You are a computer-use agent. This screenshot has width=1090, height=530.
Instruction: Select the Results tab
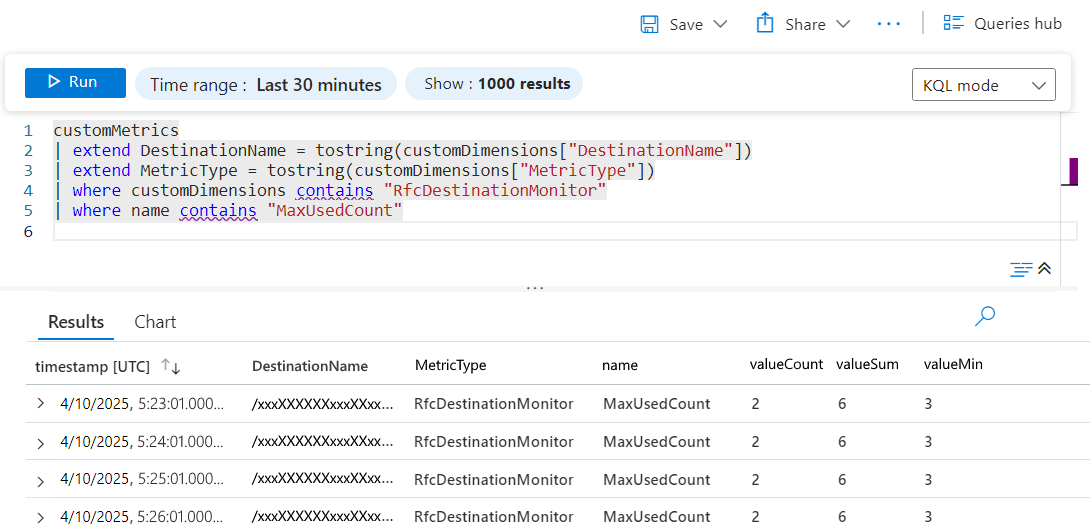[76, 322]
